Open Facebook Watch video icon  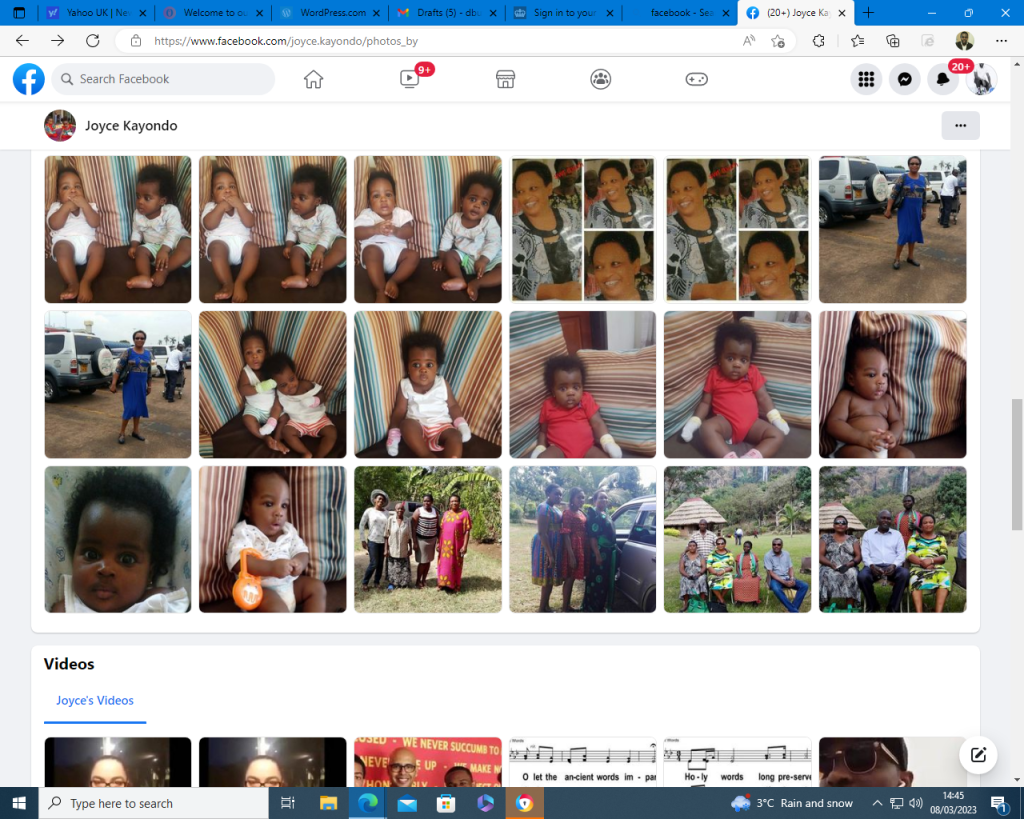coord(409,79)
